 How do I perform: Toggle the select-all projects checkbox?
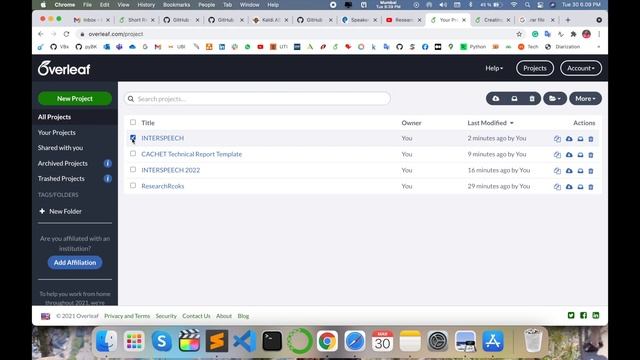point(133,122)
